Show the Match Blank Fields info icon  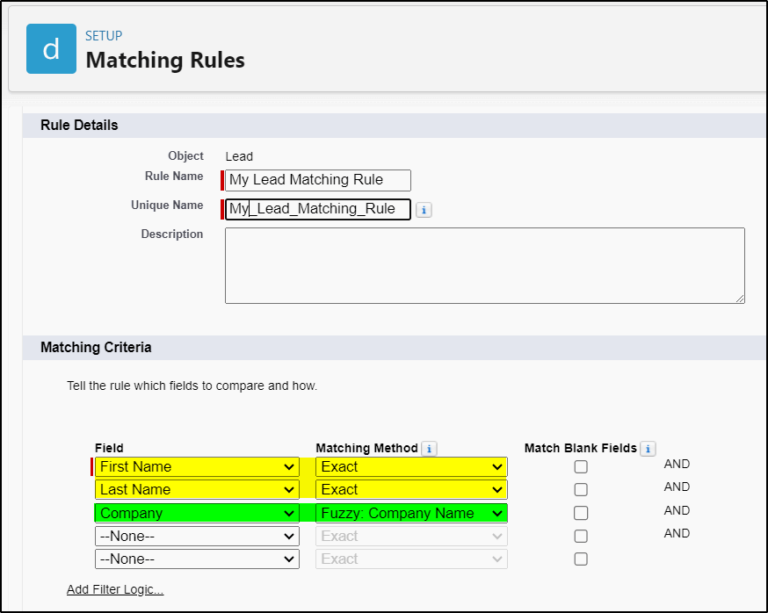648,448
